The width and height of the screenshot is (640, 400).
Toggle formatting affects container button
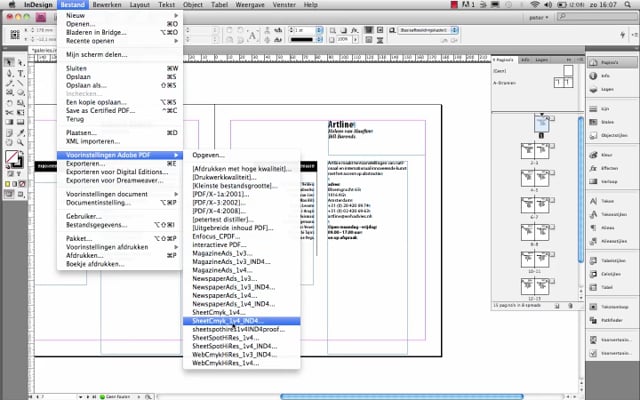click(x=10, y=173)
